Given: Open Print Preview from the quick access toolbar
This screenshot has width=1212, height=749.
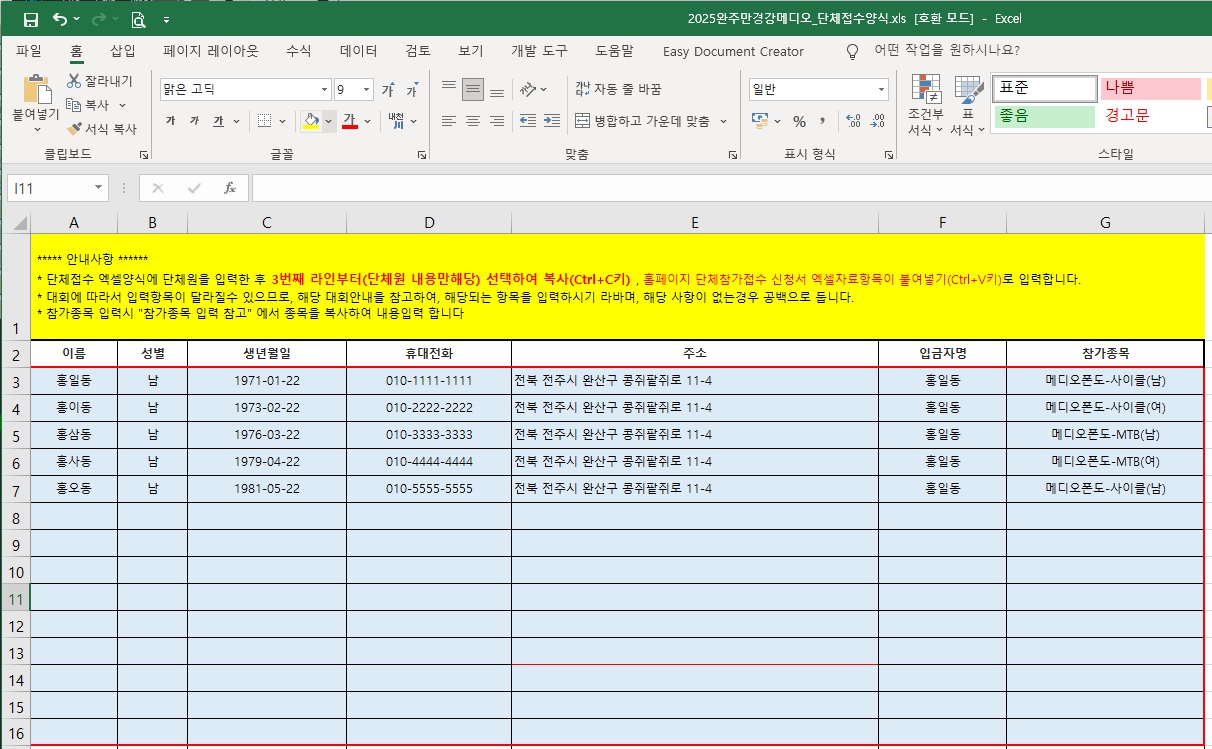Looking at the screenshot, I should coord(137,19).
